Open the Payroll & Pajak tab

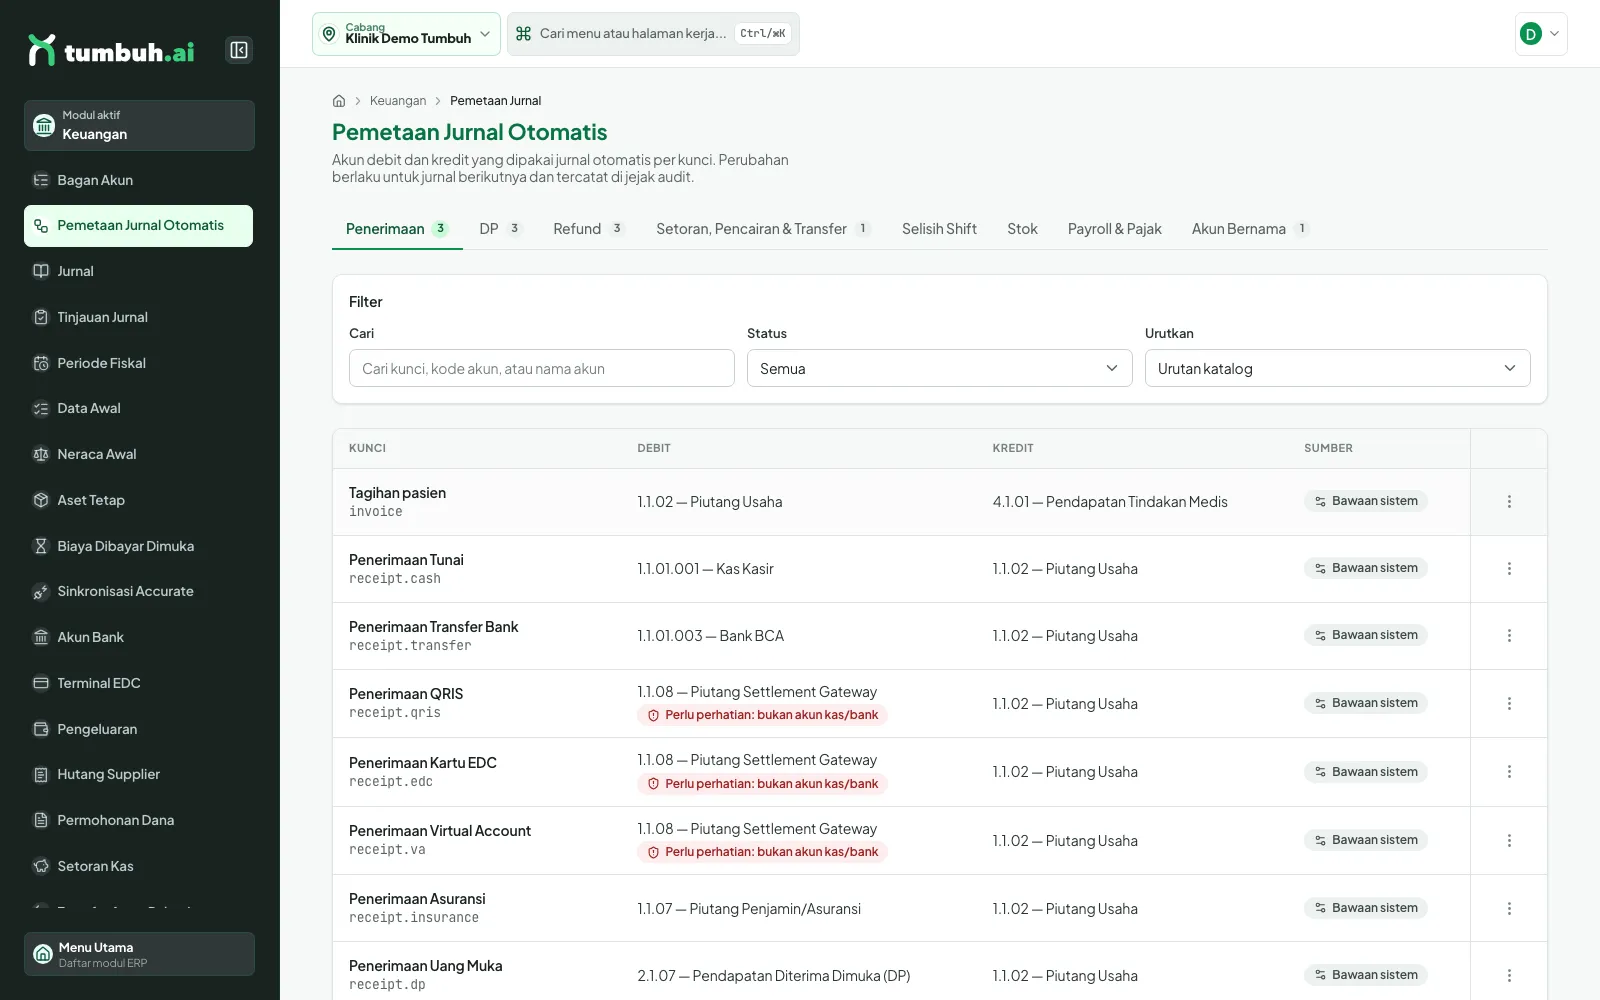(1114, 229)
